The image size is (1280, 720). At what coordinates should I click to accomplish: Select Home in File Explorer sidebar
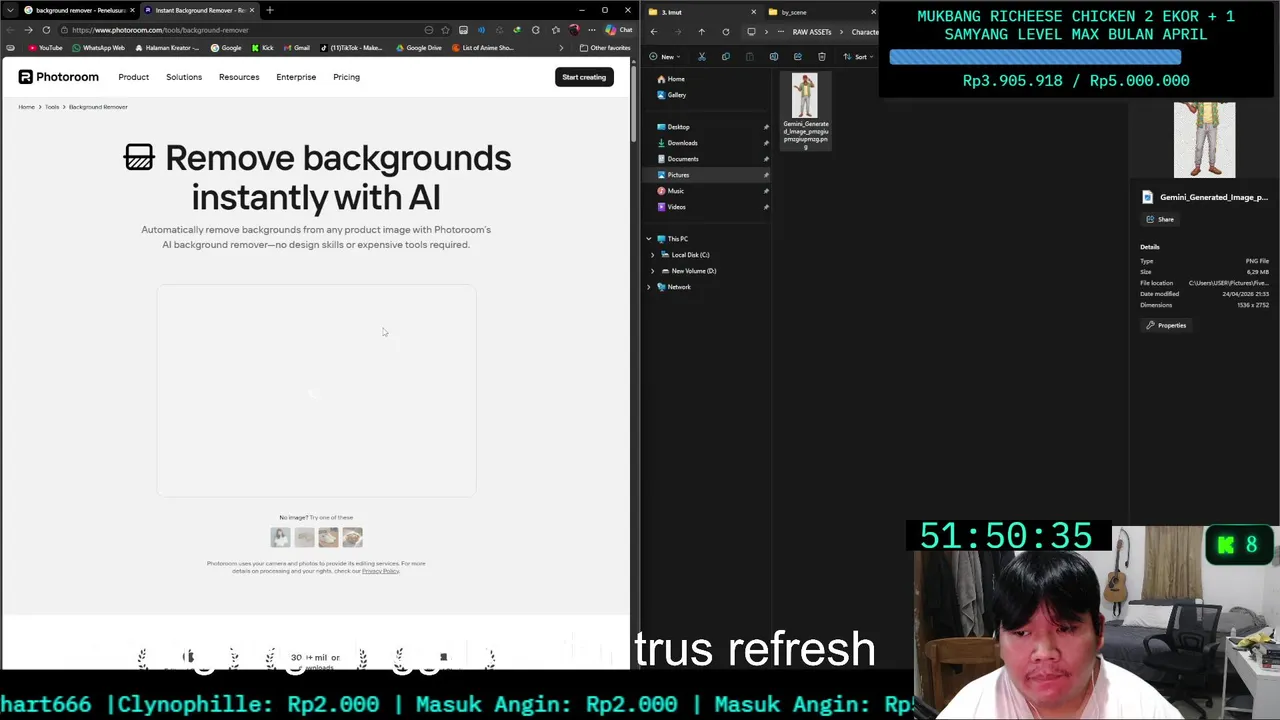point(676,79)
